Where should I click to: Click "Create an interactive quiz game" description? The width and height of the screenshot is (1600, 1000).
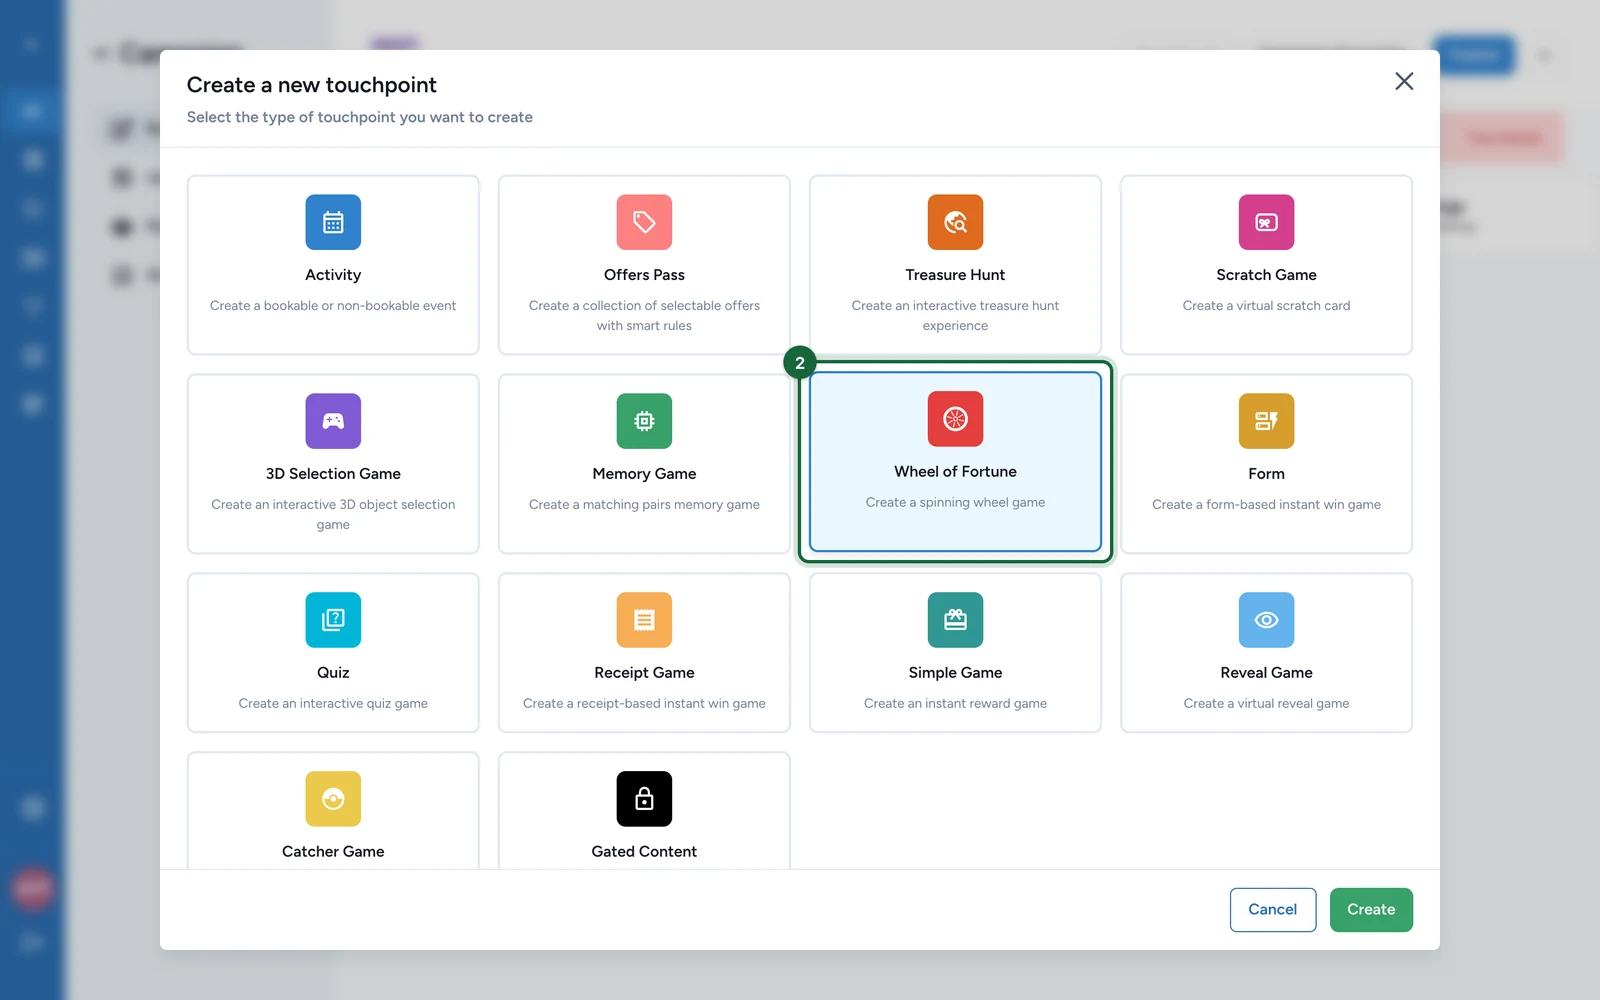pyautogui.click(x=333, y=704)
